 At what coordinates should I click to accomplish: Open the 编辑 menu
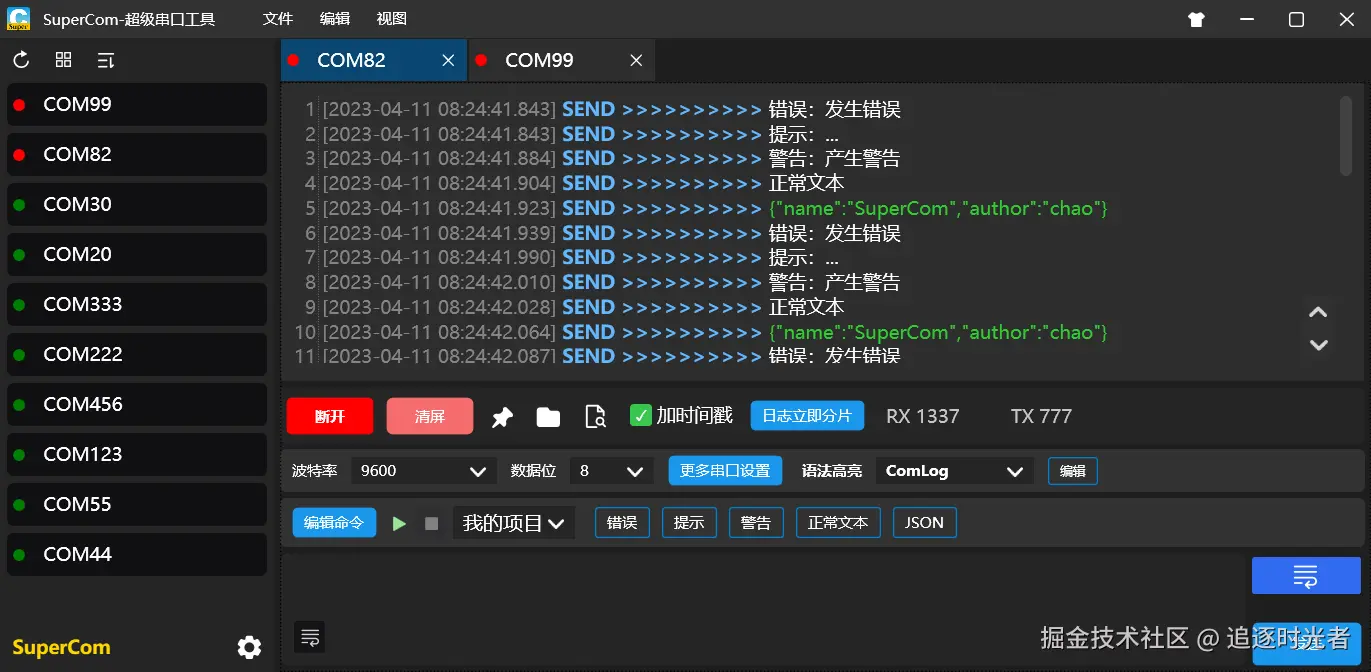(x=335, y=19)
